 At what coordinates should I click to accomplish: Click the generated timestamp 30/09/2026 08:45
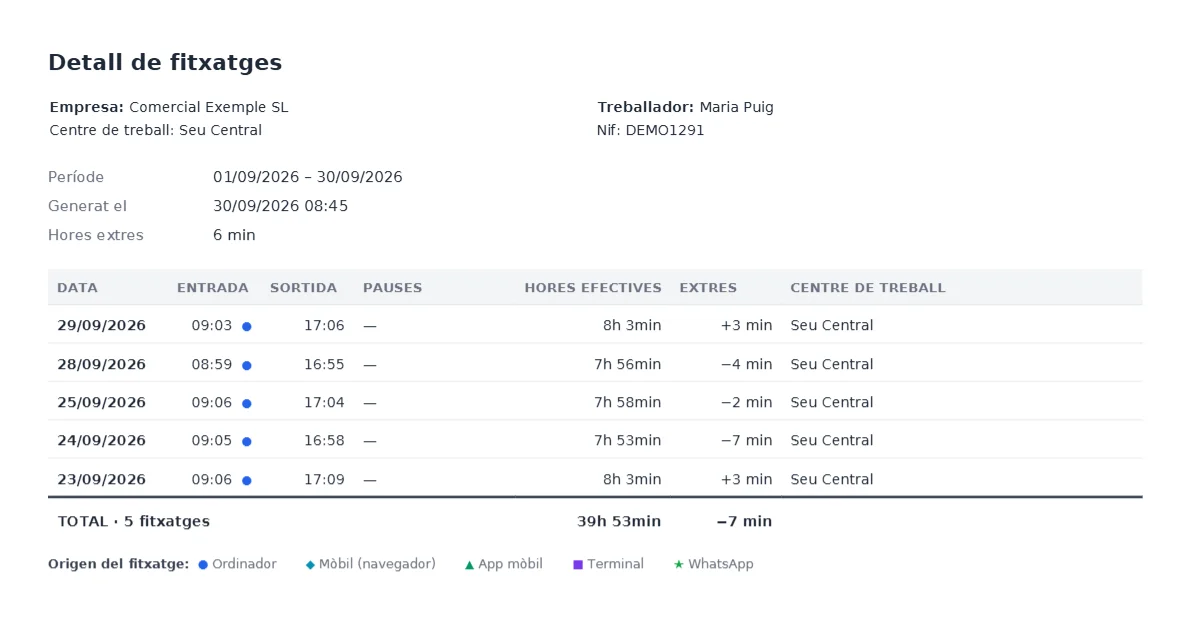(x=280, y=206)
